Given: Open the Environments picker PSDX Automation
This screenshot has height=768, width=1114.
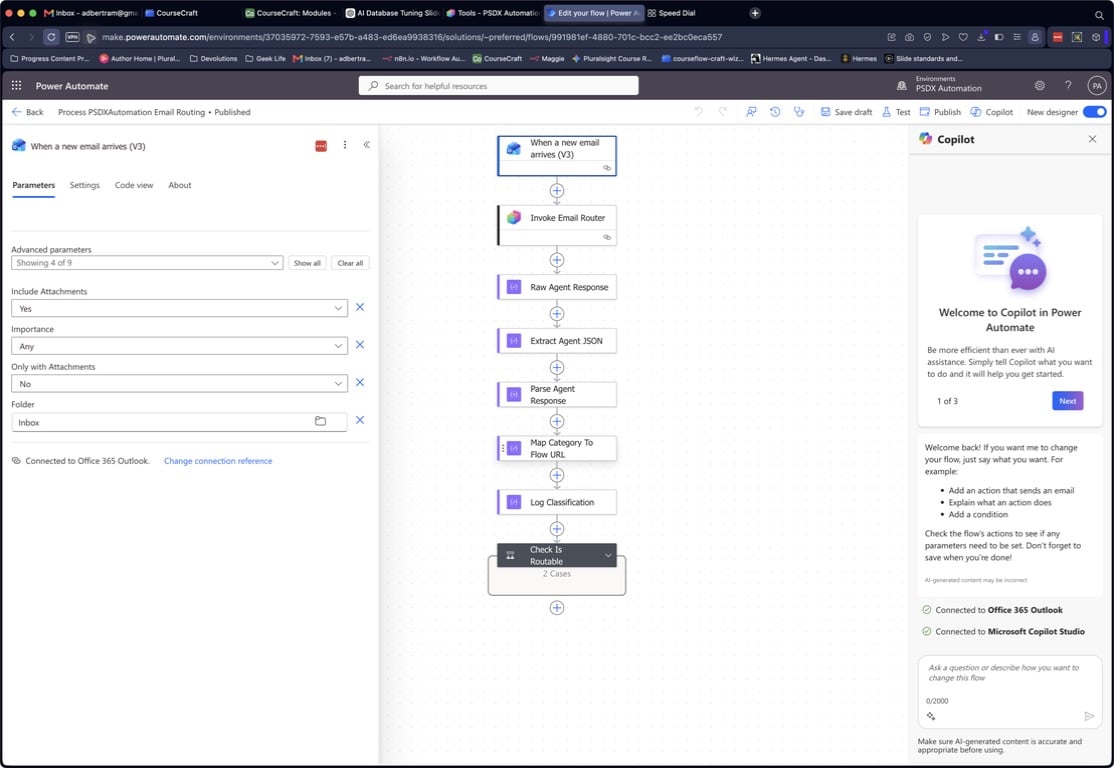Looking at the screenshot, I should [x=942, y=85].
